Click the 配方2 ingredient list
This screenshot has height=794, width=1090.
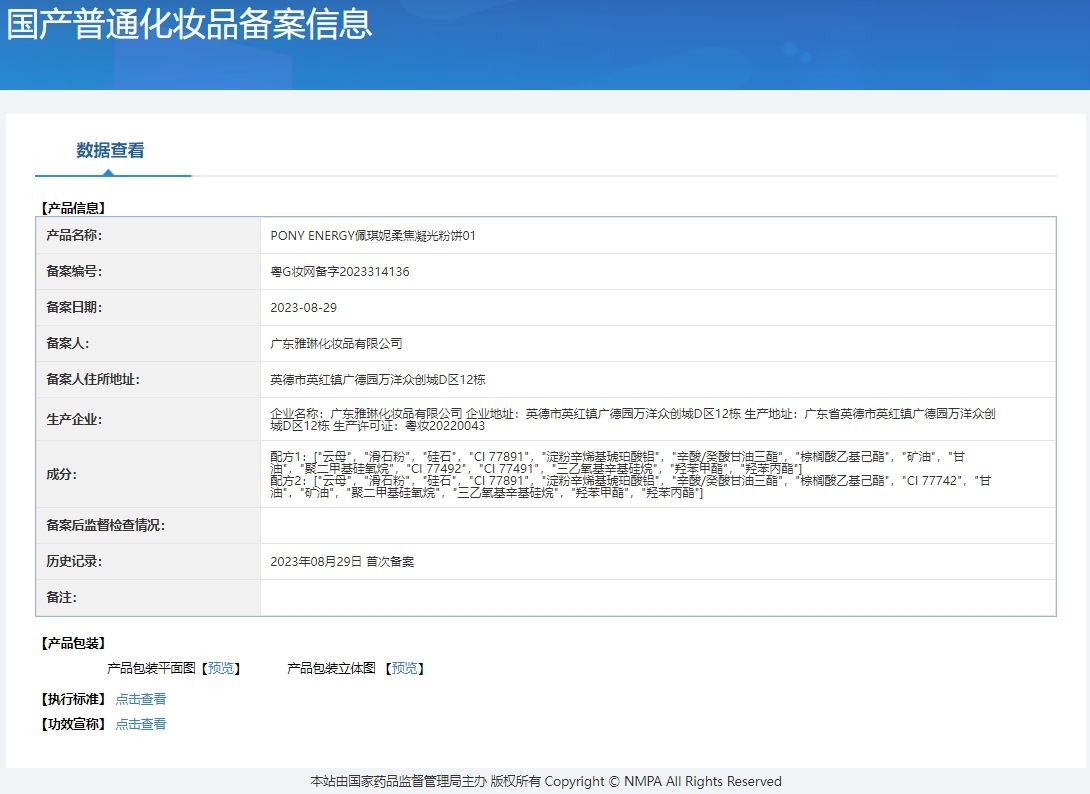631,487
